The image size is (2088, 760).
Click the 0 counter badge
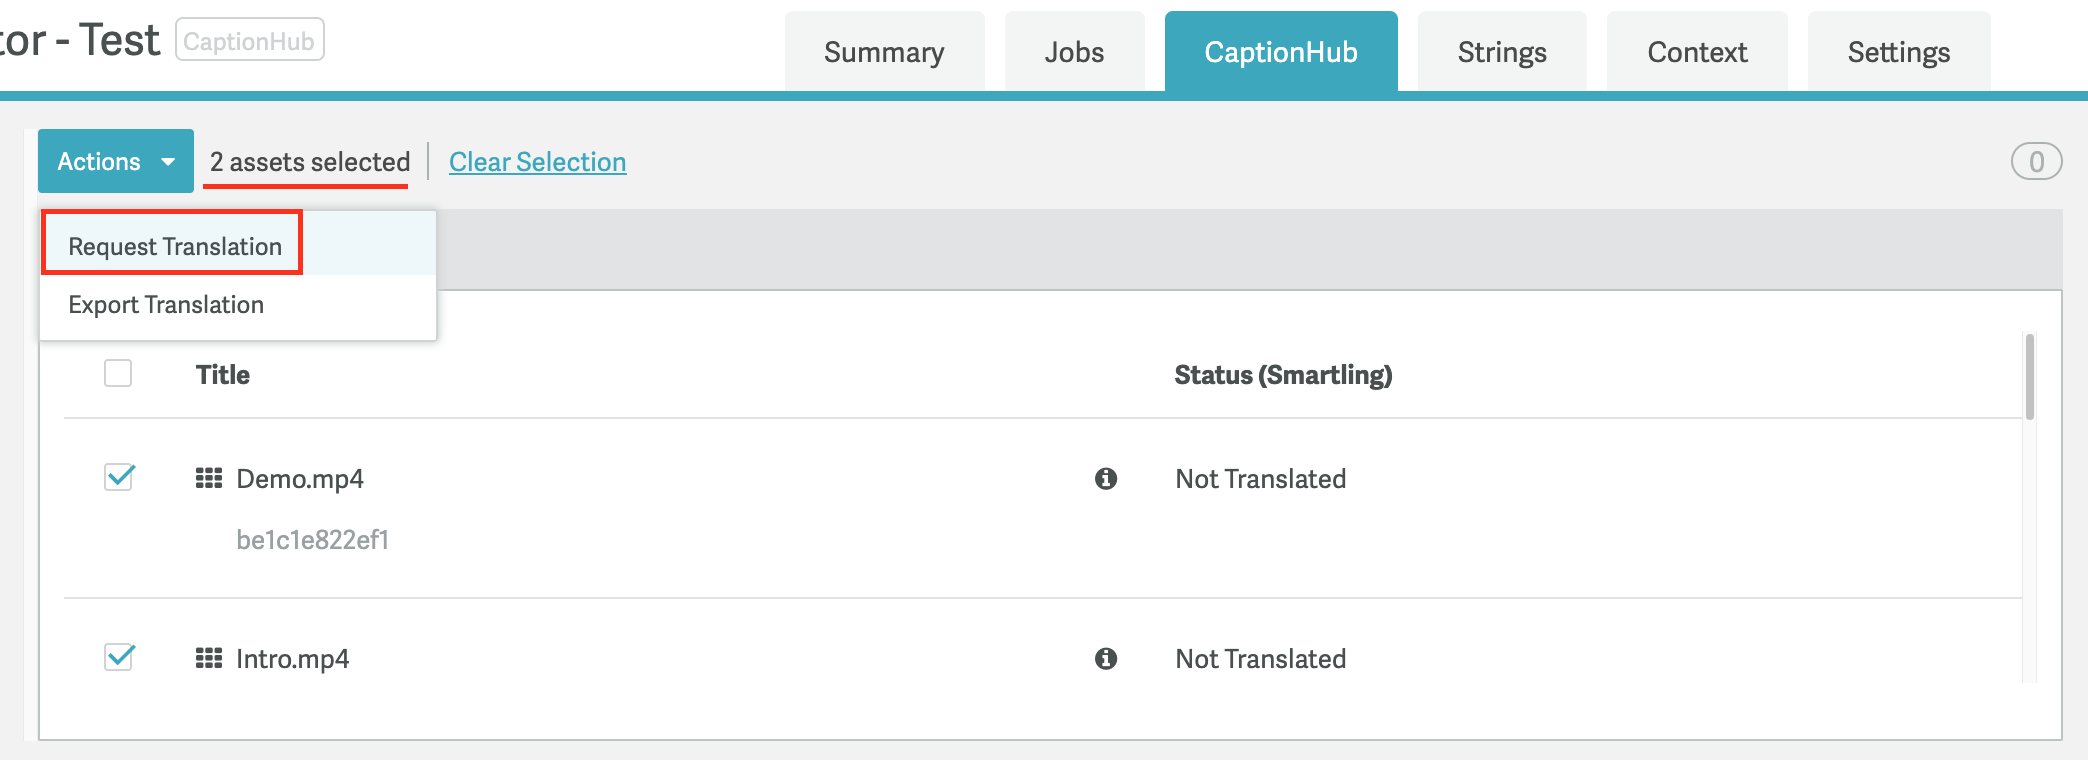[2037, 162]
